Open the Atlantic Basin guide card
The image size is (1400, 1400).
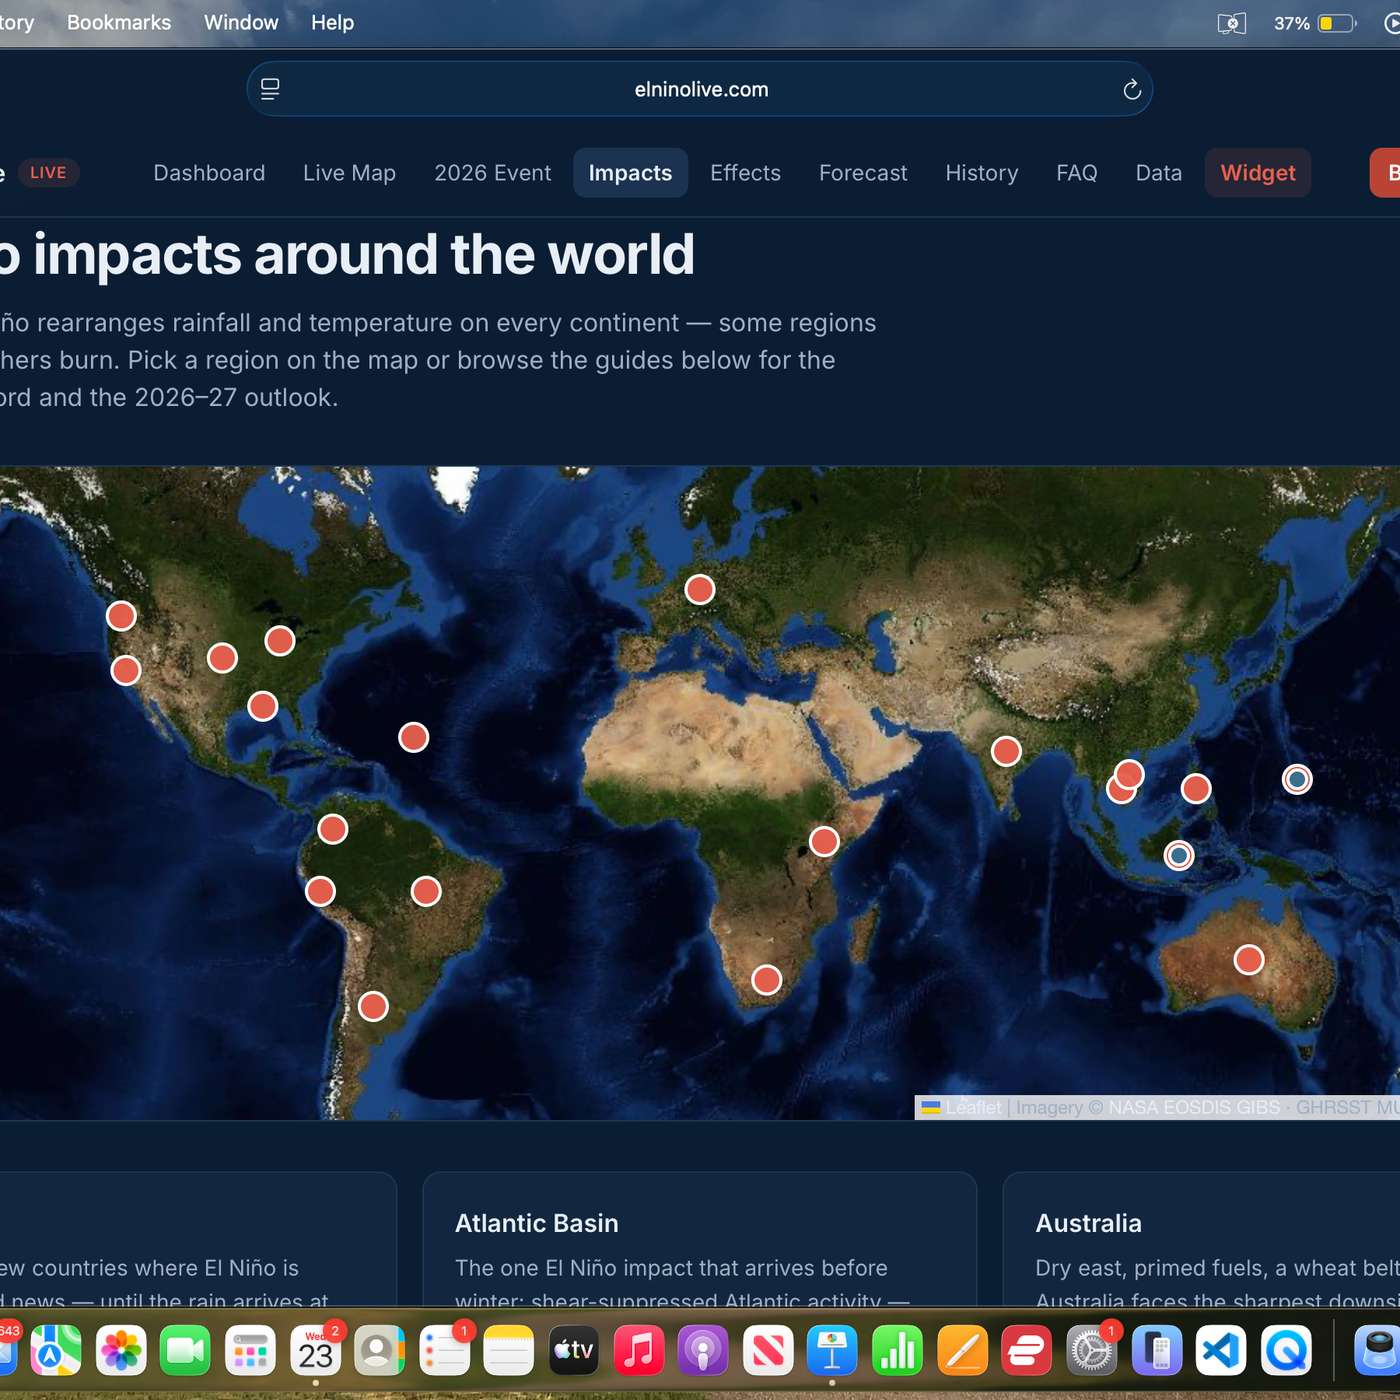(700, 1240)
